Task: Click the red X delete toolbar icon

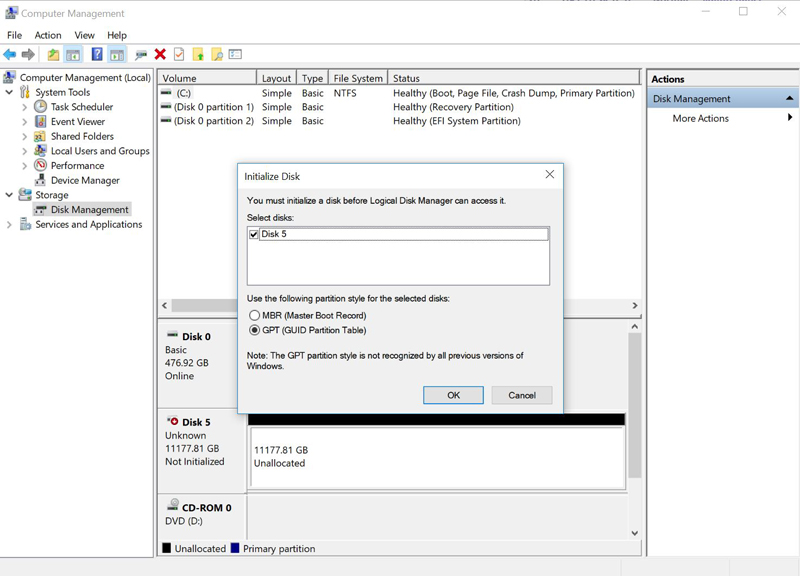Action: coord(160,55)
